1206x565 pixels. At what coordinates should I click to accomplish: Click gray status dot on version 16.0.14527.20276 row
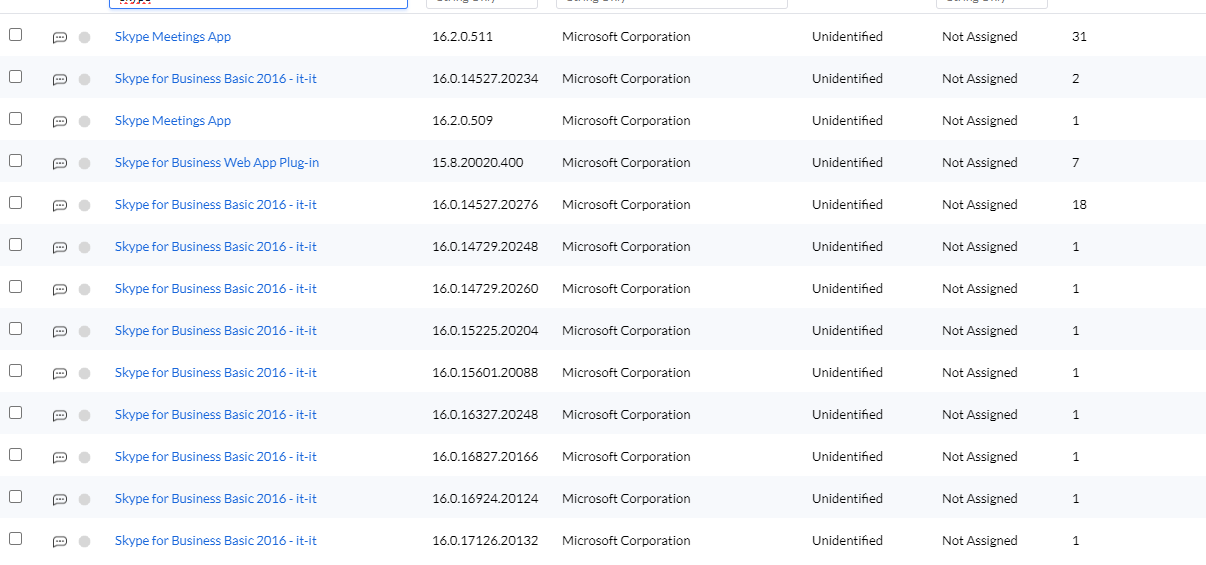point(84,205)
